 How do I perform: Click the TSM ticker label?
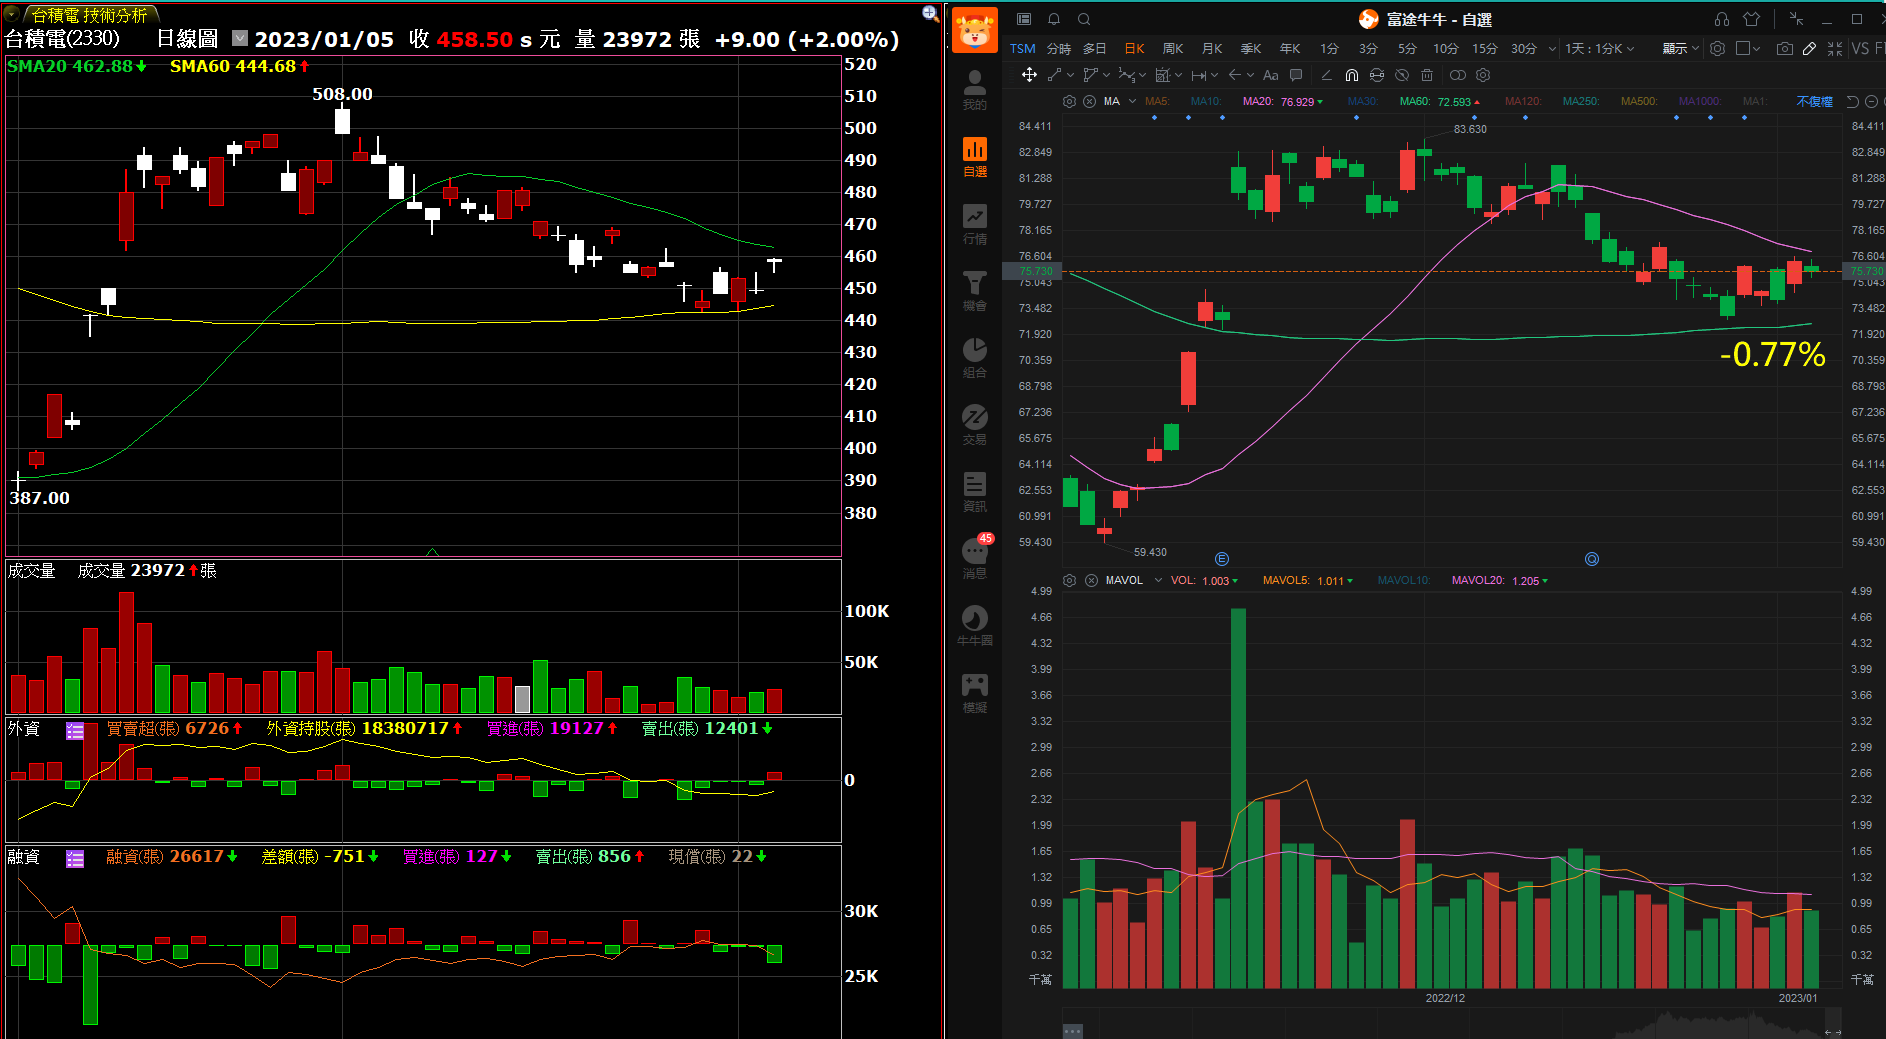1022,48
